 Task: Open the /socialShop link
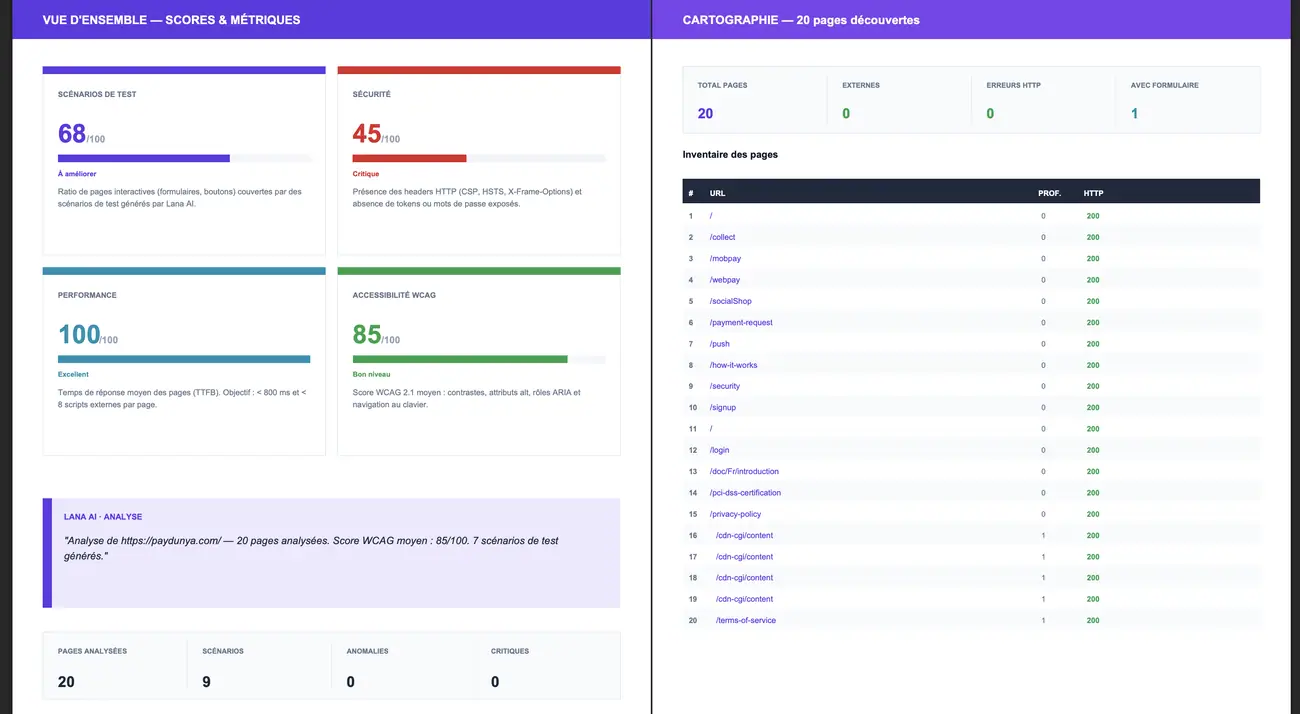pos(730,301)
